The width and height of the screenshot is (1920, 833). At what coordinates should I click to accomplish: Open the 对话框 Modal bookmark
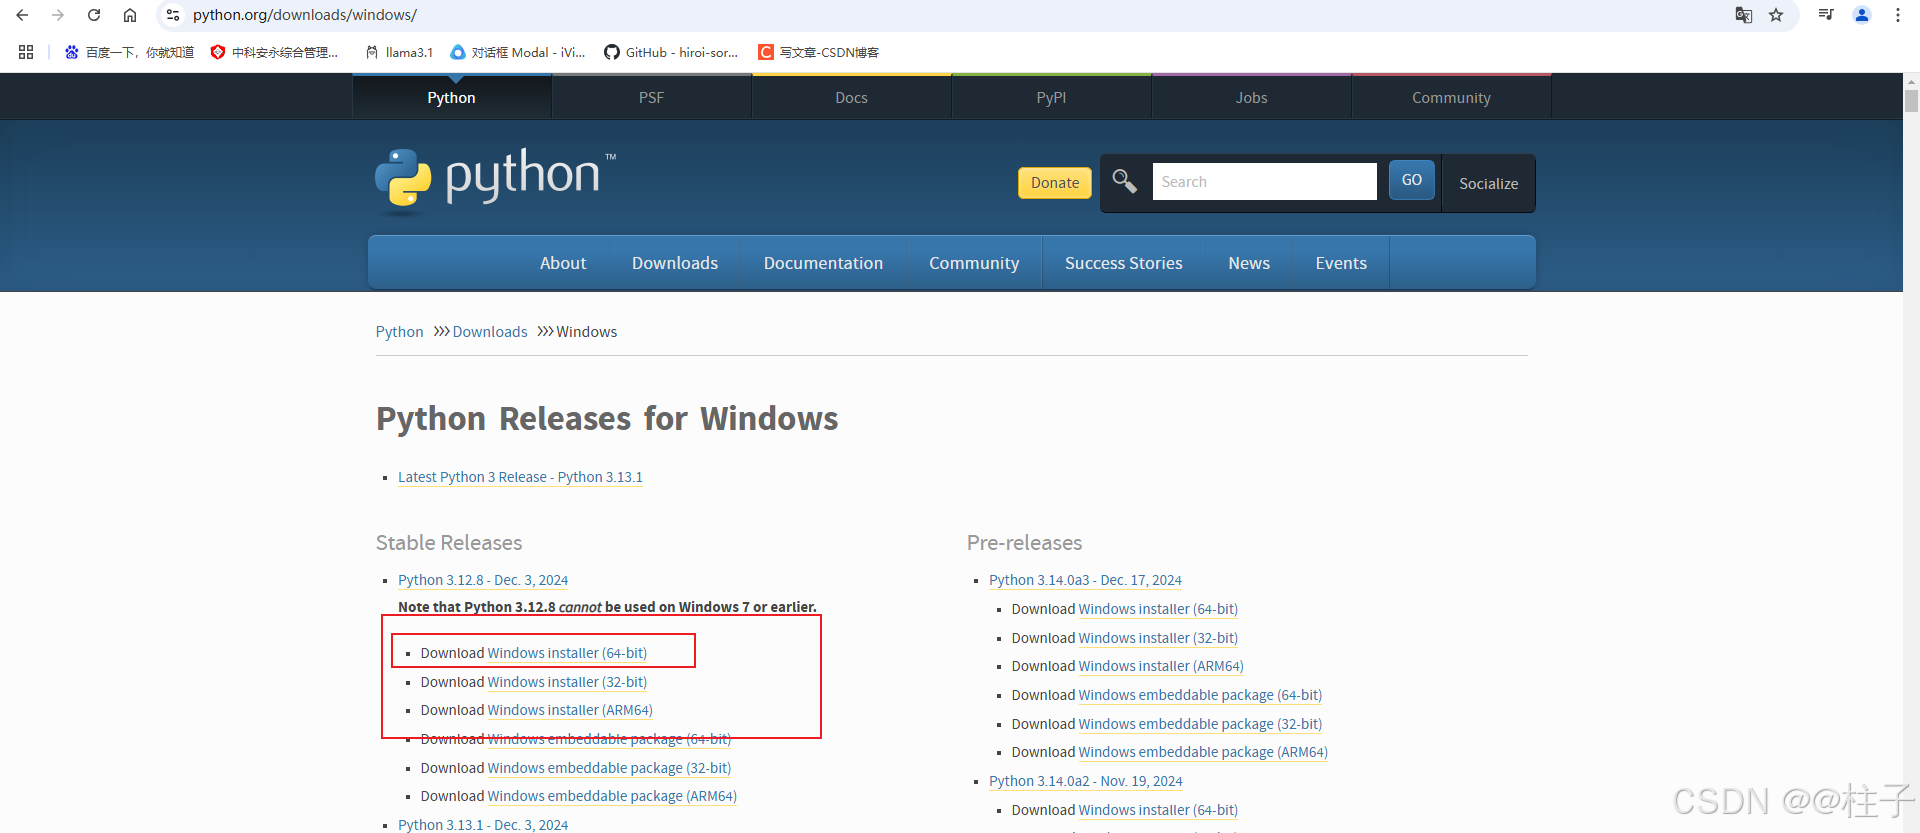518,52
